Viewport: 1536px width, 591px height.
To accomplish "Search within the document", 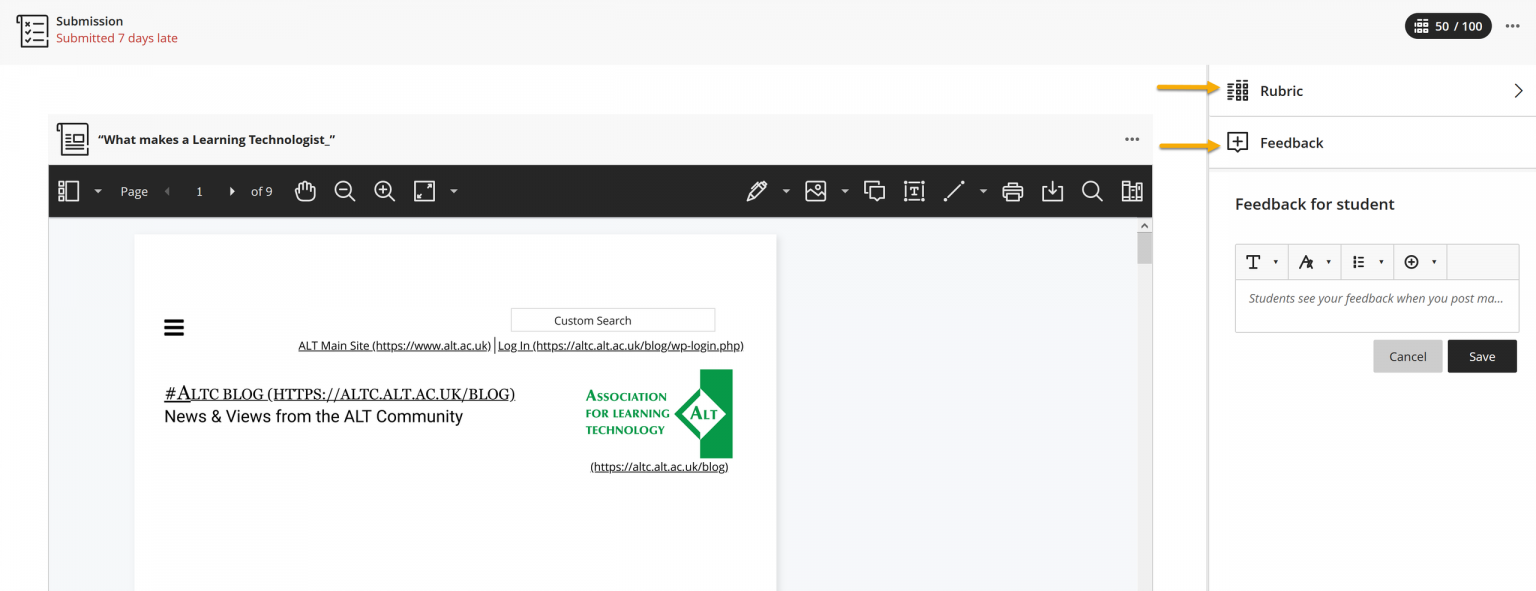I will coord(1092,191).
